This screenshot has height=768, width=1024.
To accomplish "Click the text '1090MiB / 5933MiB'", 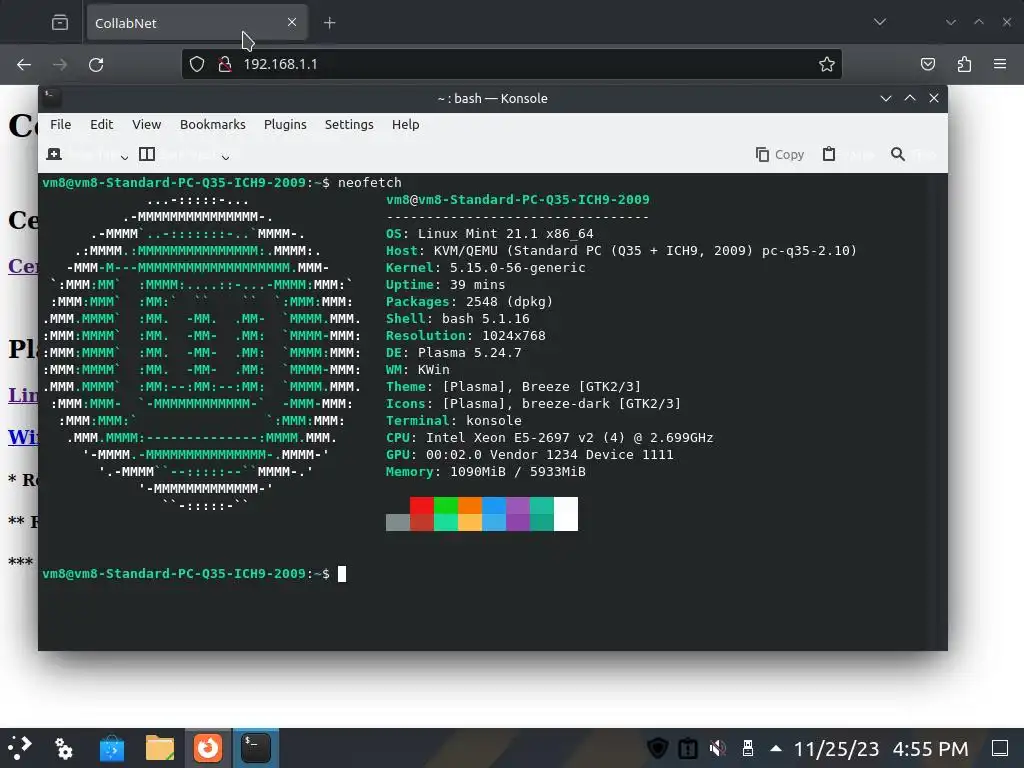I will tap(517, 471).
